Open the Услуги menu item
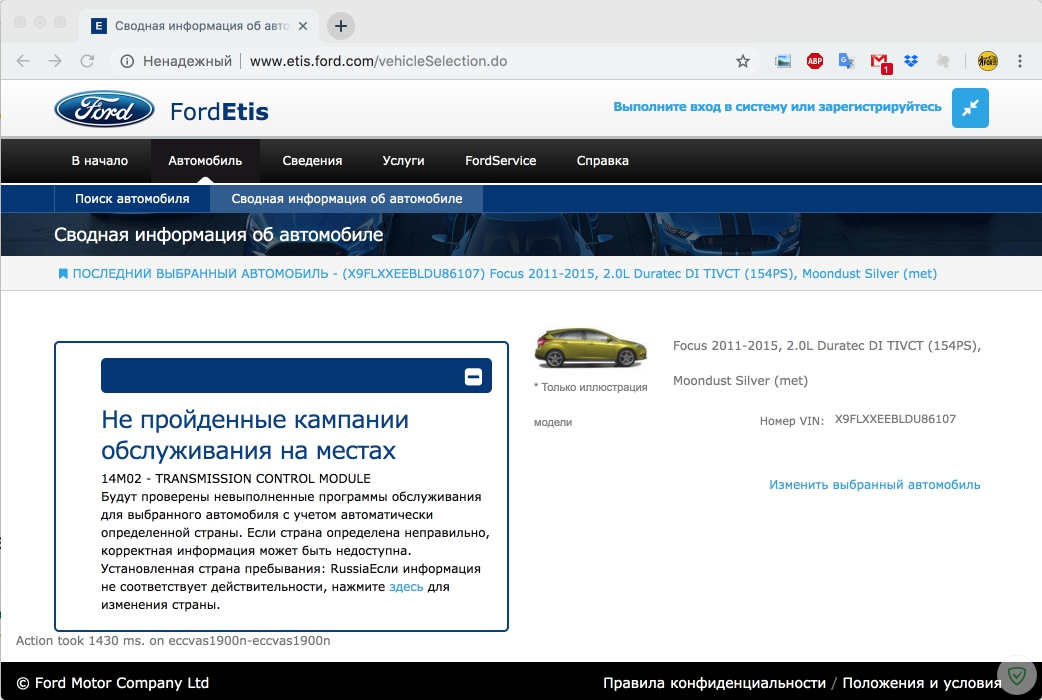The width and height of the screenshot is (1042, 700). [403, 161]
